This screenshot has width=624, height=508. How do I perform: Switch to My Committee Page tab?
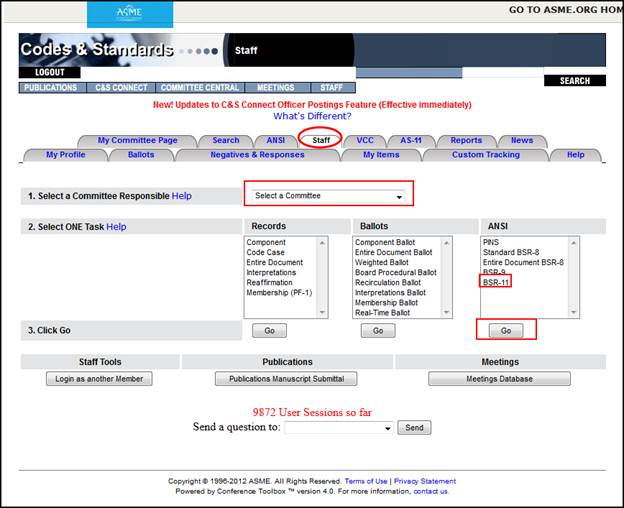(137, 140)
